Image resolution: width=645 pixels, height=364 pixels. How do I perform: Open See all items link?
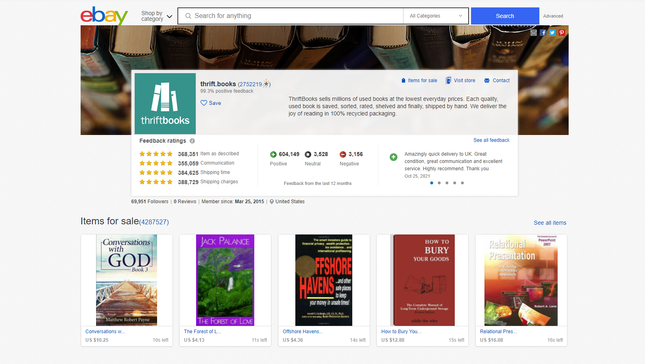tap(550, 223)
